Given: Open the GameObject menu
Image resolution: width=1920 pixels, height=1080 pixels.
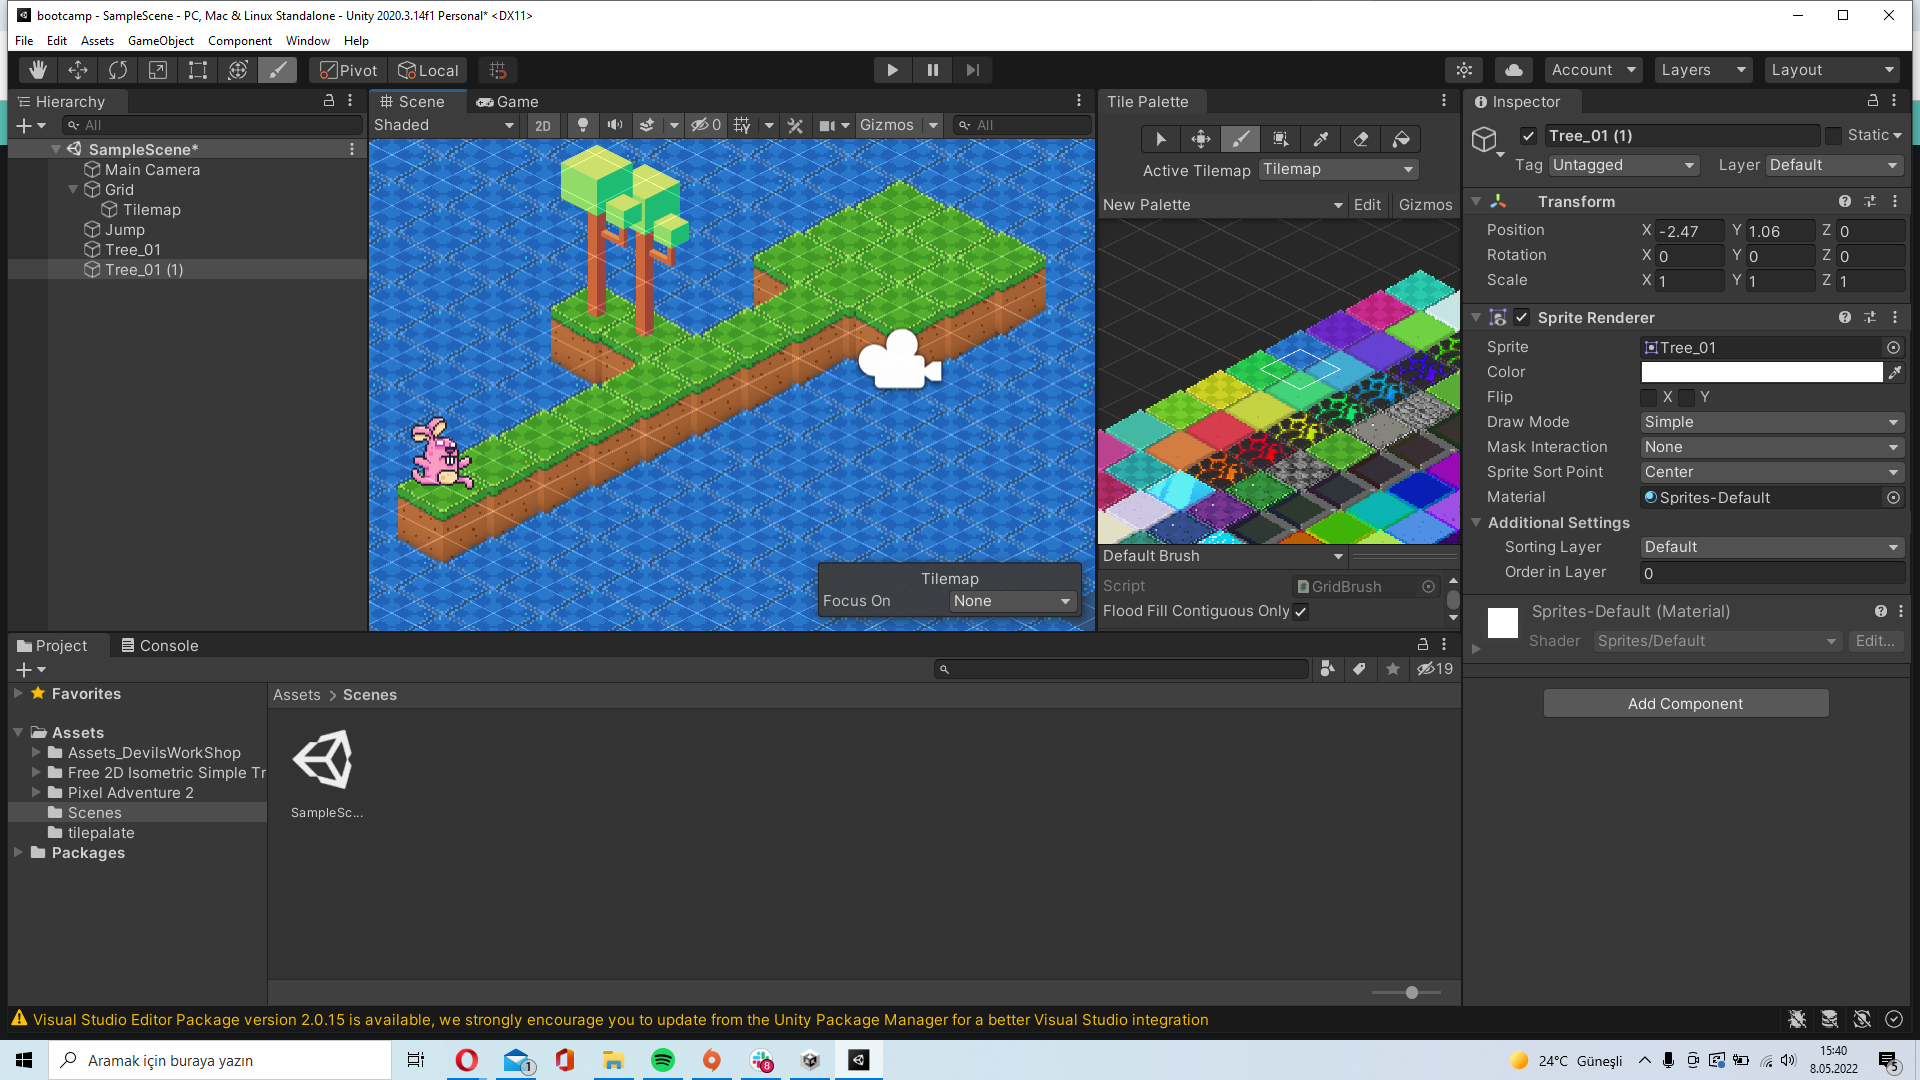Looking at the screenshot, I should click(160, 40).
